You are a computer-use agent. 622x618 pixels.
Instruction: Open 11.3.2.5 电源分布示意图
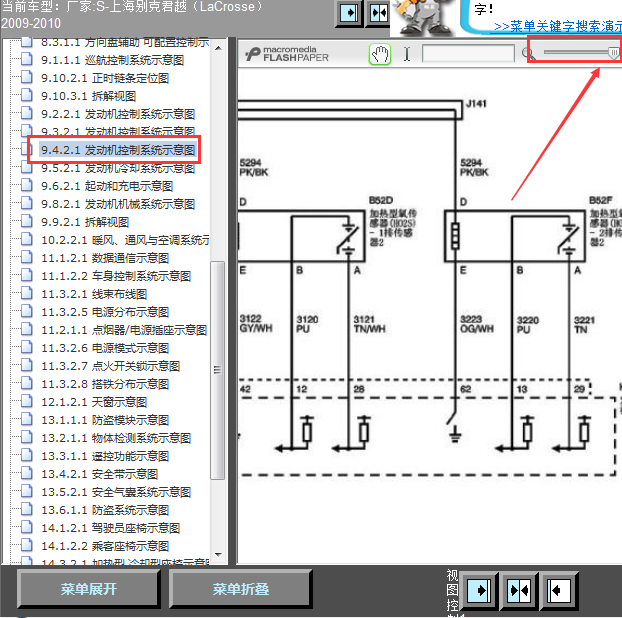coord(105,312)
